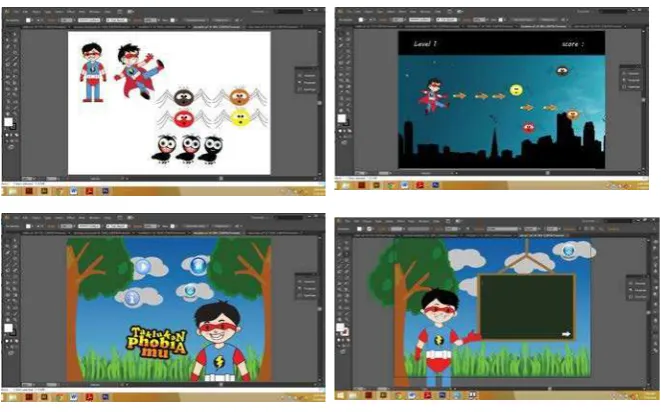Click the 'Level 1' text in game scene

click(x=425, y=43)
